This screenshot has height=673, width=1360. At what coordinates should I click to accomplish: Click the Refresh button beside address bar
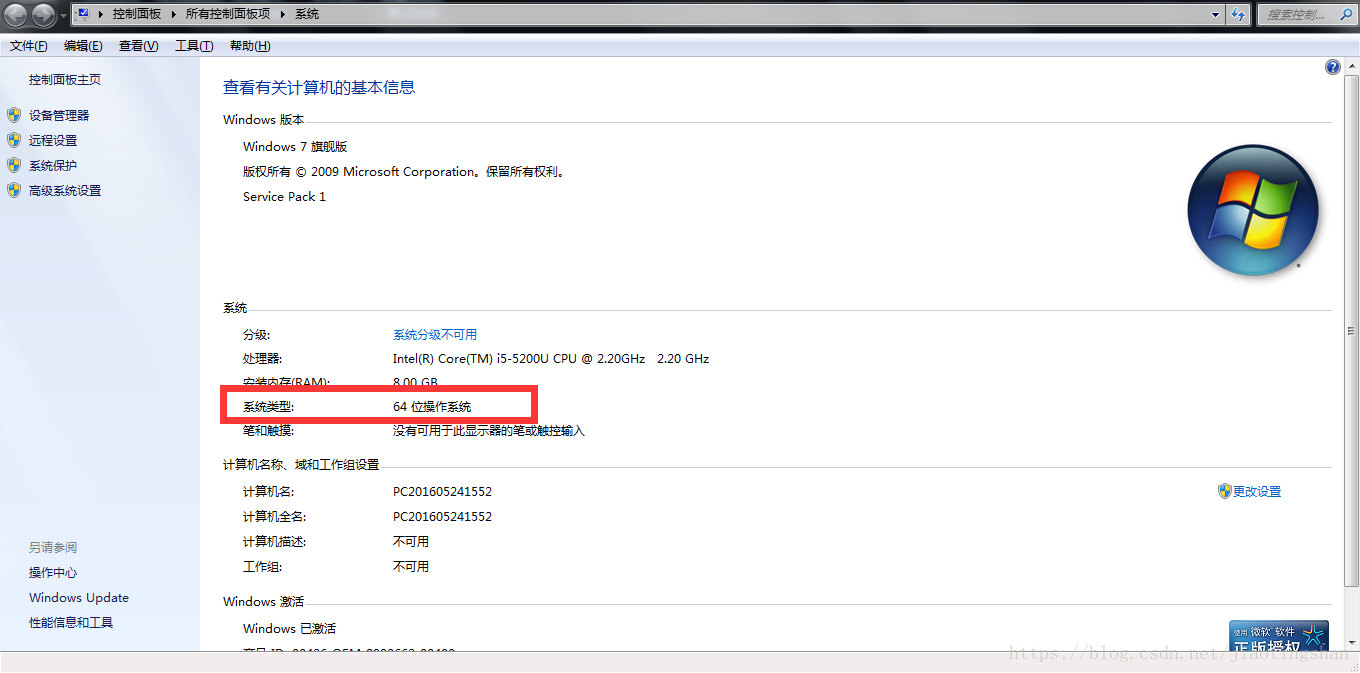click(1239, 15)
